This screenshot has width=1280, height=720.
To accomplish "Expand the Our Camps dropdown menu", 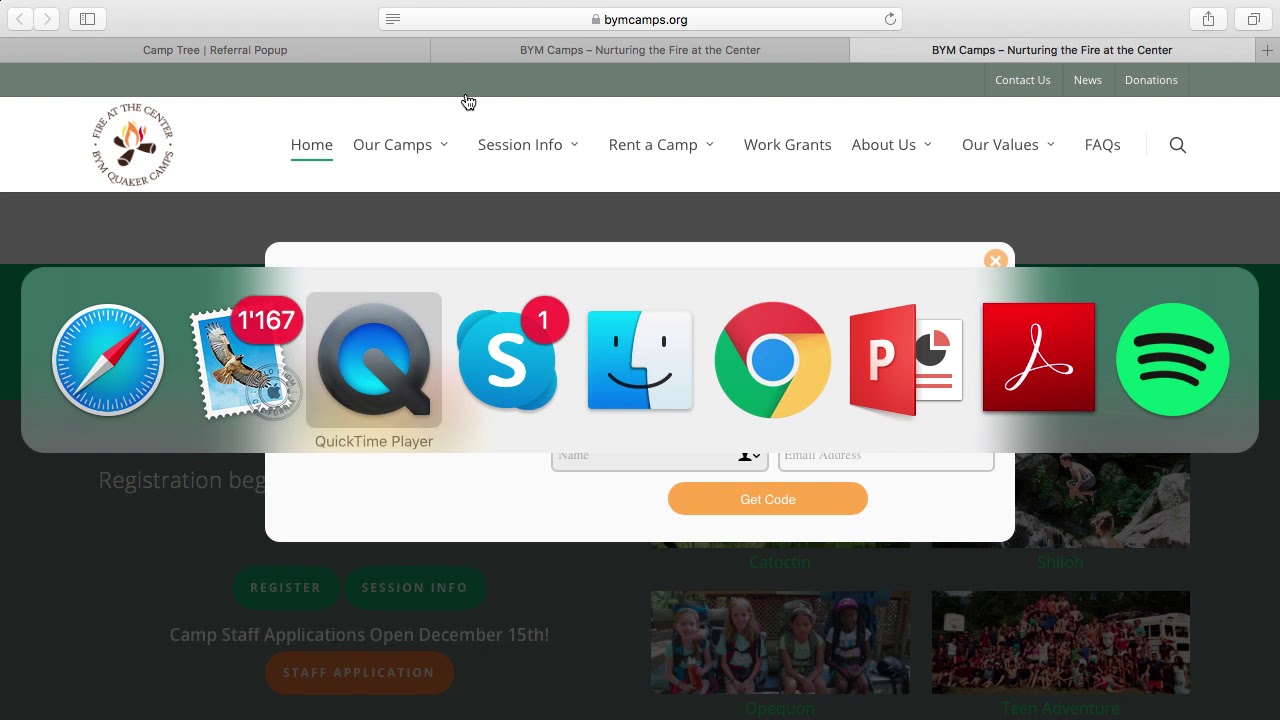I will (401, 145).
